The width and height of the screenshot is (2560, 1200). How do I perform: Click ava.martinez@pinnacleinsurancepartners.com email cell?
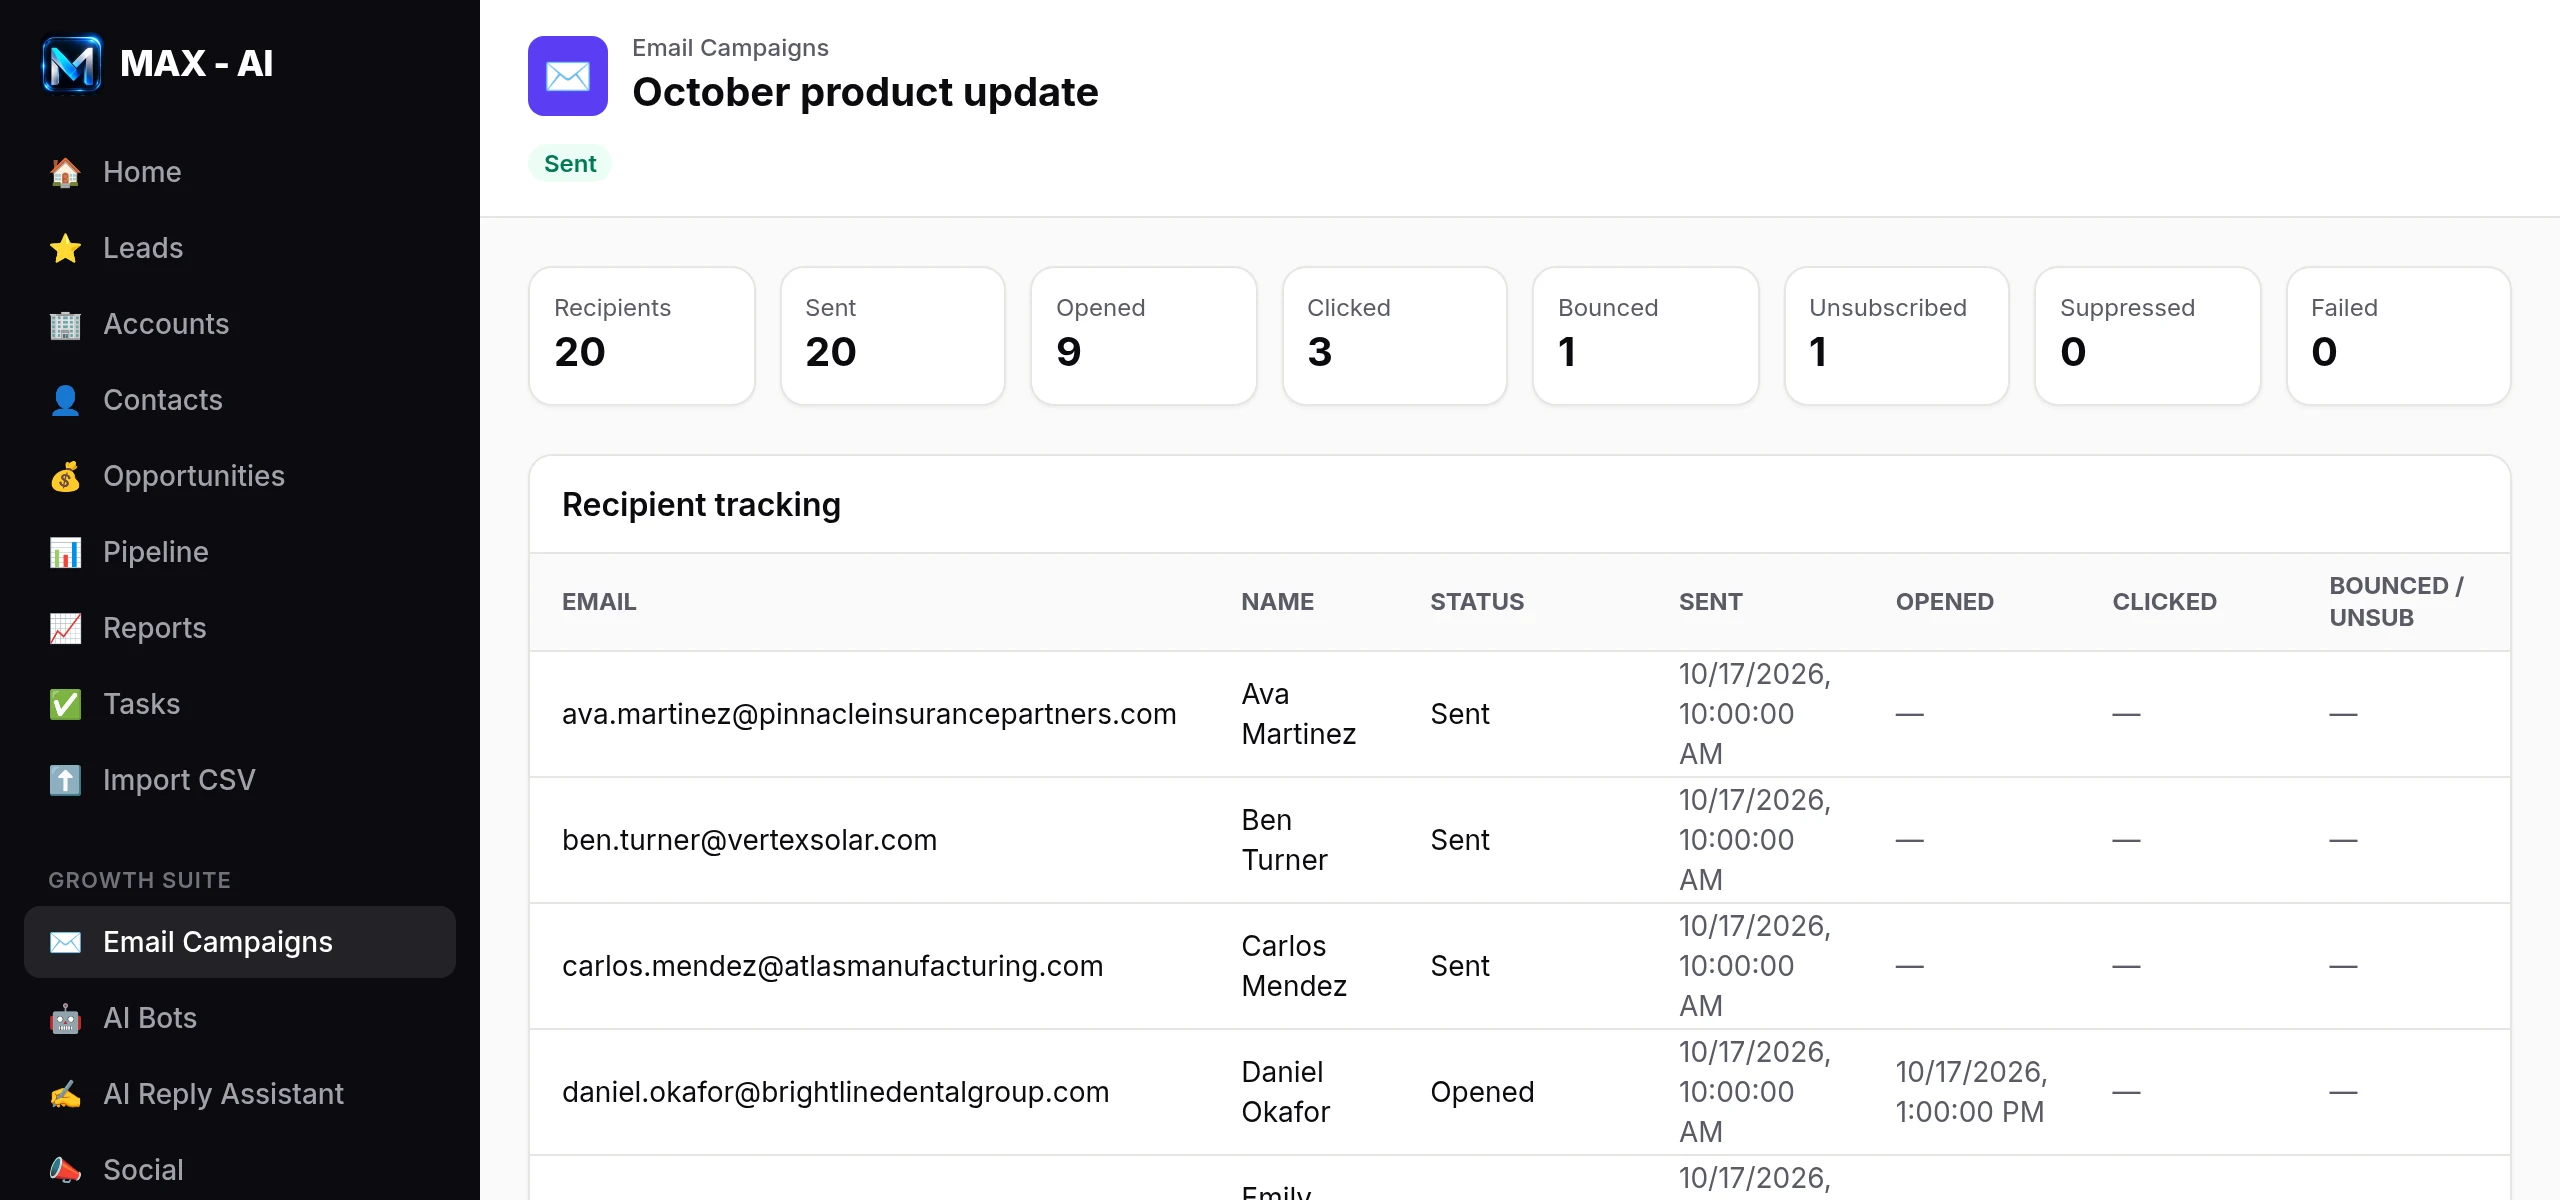coord(869,714)
